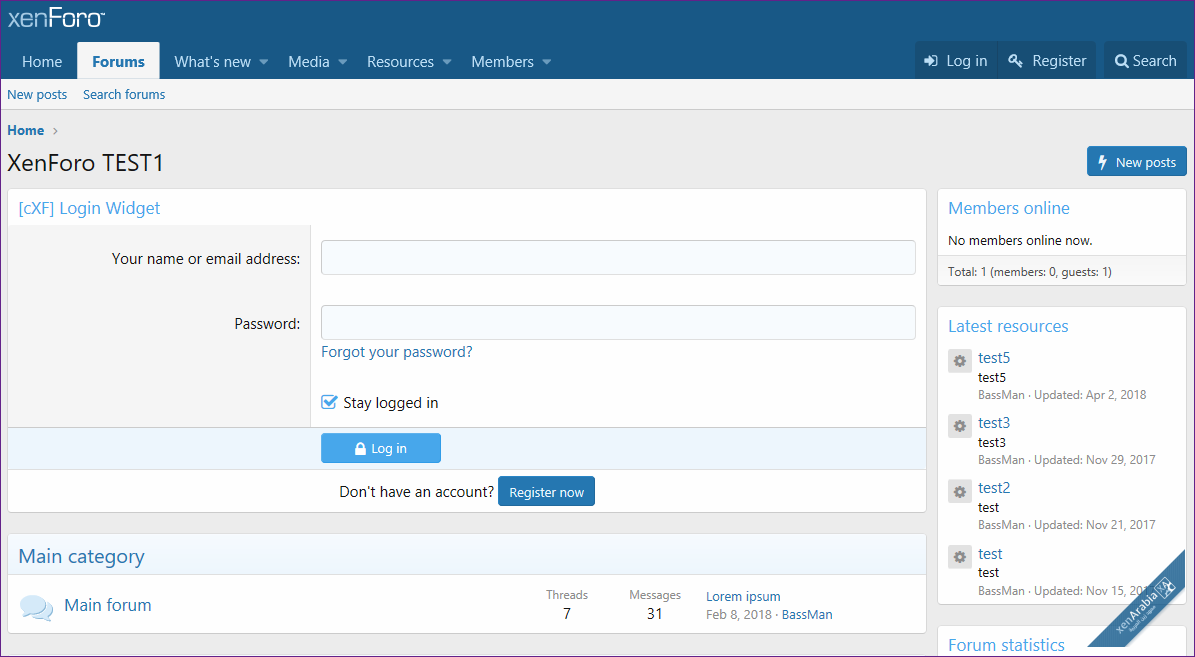The height and width of the screenshot is (657, 1195).
Task: Expand the Resources menu
Action: [x=401, y=61]
